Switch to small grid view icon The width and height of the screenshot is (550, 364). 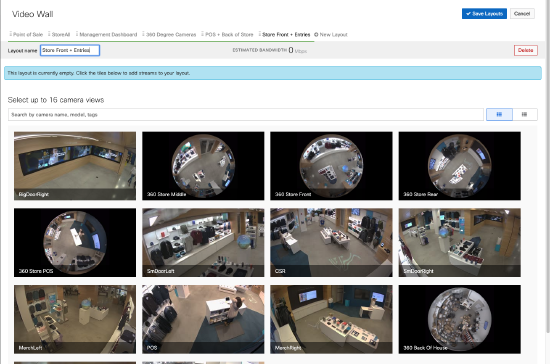[x=524, y=114]
